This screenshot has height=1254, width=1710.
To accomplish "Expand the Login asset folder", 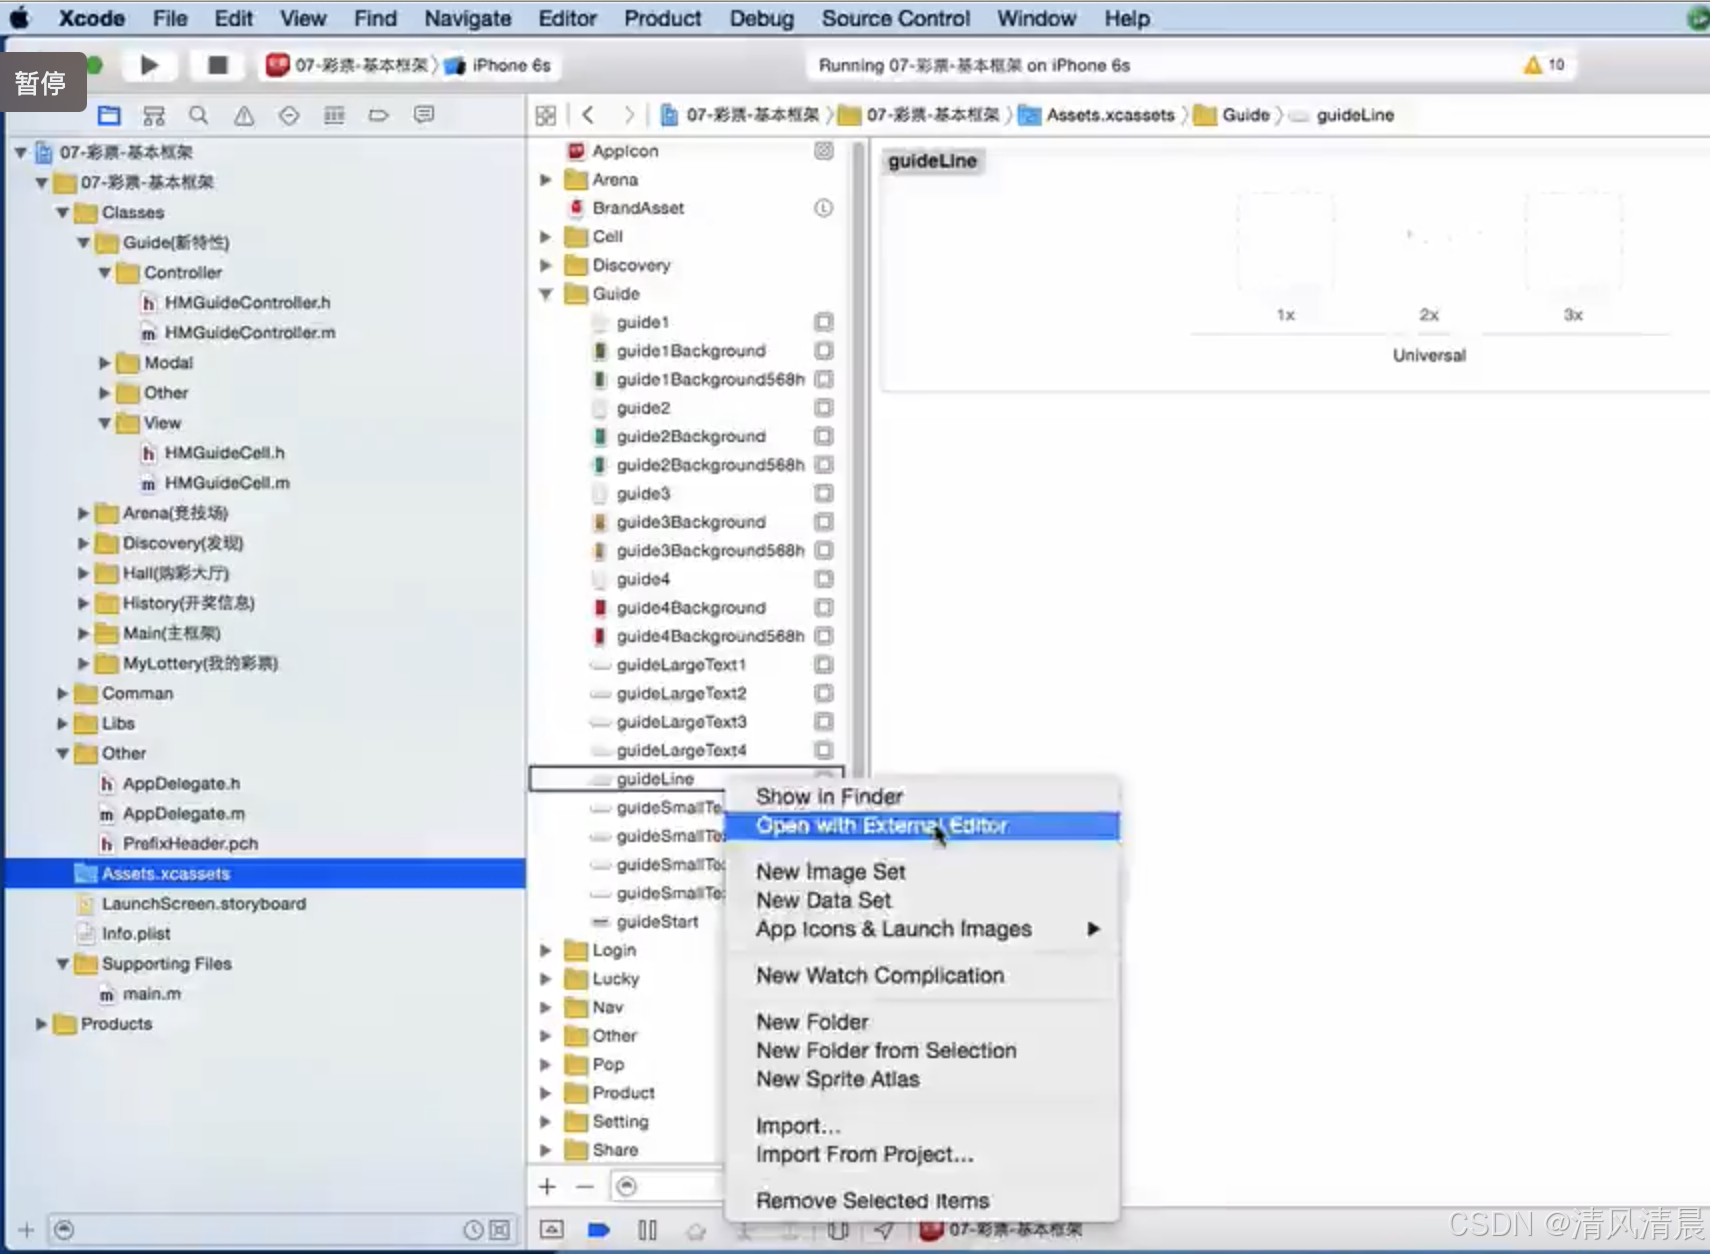I will (x=546, y=950).
